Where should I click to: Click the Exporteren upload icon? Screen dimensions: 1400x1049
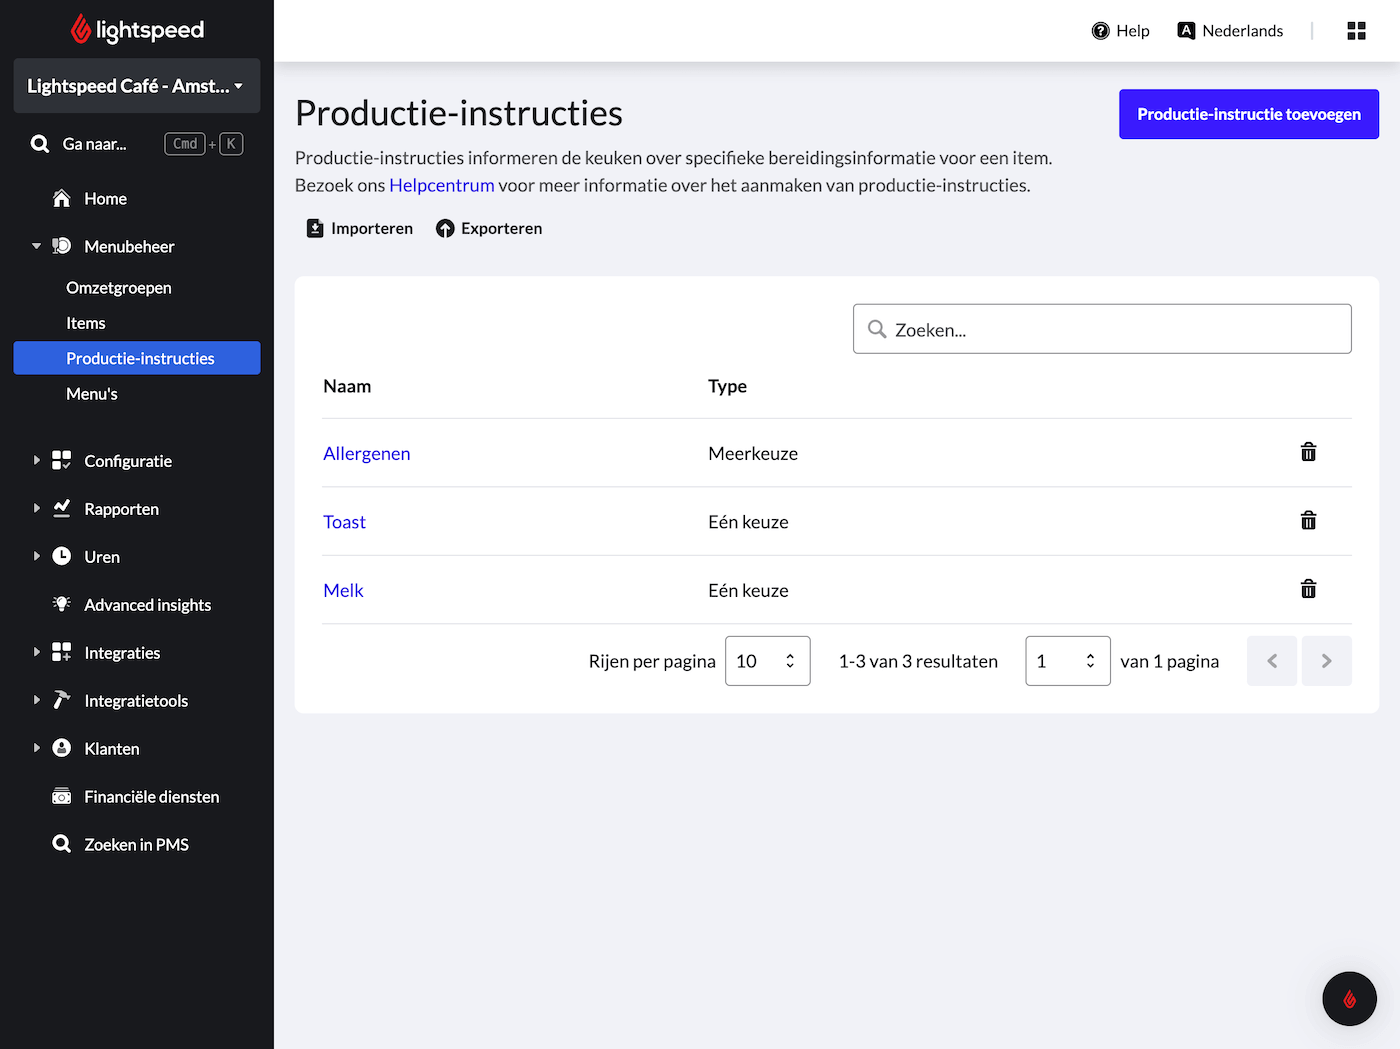coord(445,228)
